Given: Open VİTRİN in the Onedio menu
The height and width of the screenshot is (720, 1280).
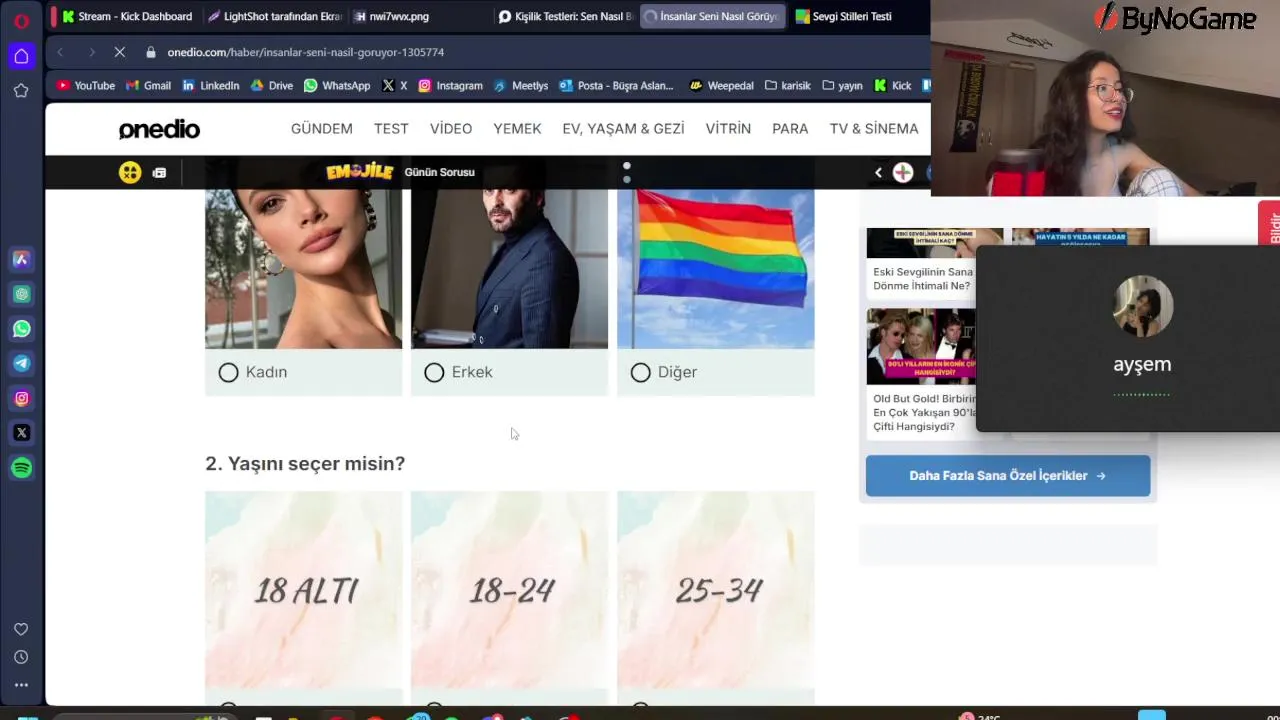Looking at the screenshot, I should 728,129.
